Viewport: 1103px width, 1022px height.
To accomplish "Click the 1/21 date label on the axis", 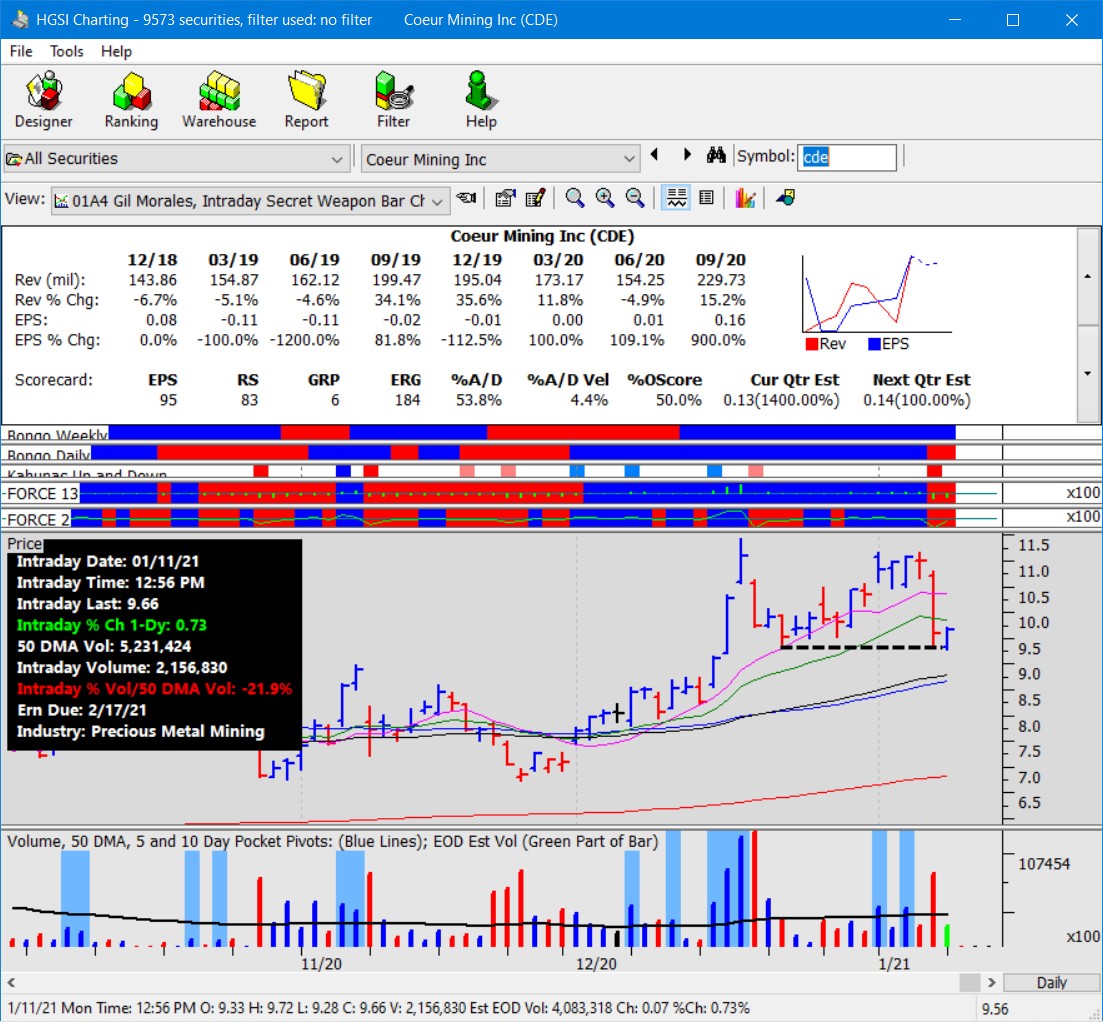I will 894,964.
